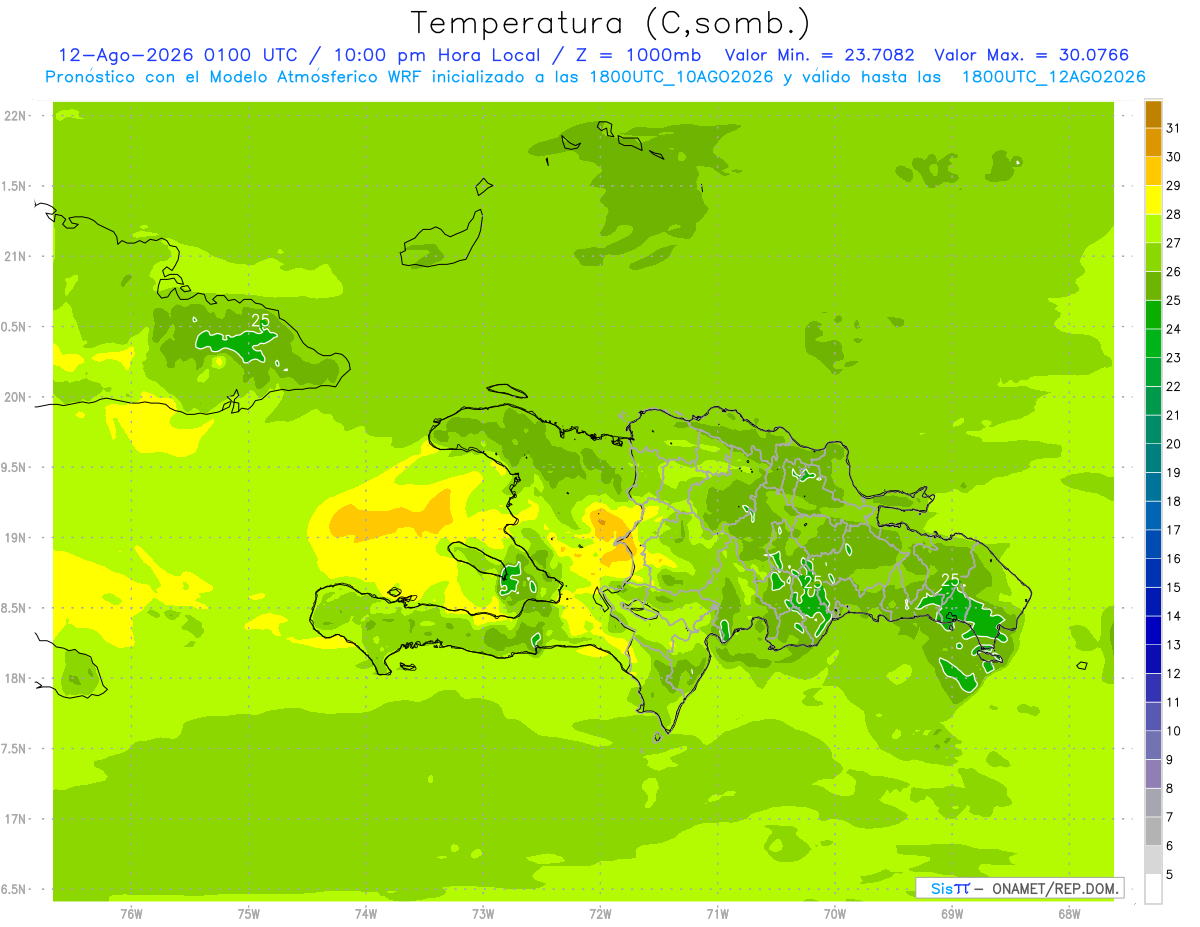Screen dimensions: 1200x927
Task: Click the yellow legend swatch between 28 and 29
Action: 1153,200
